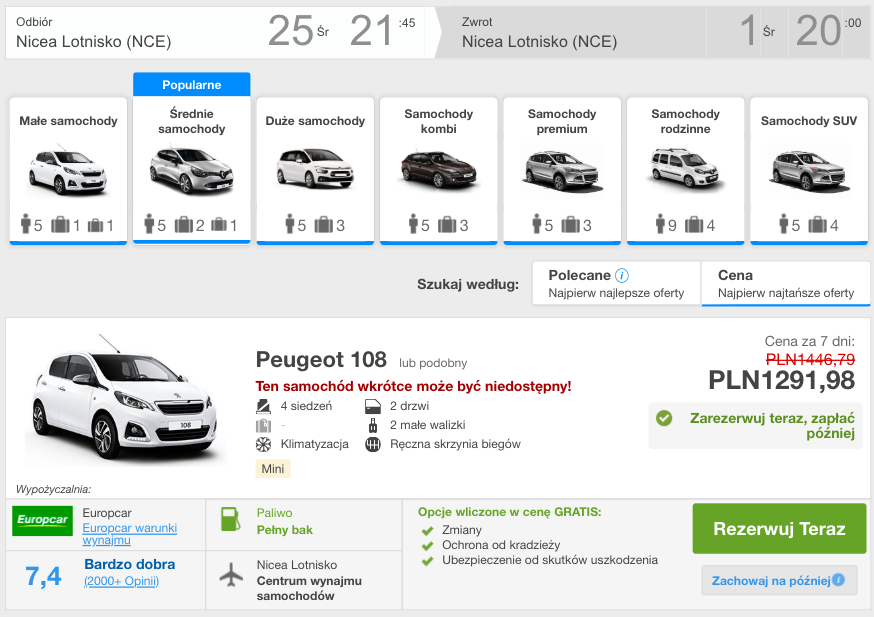Screen dimensions: 874x617
Task: Click the info icon on Zachowaj na później
Action: pos(838,580)
